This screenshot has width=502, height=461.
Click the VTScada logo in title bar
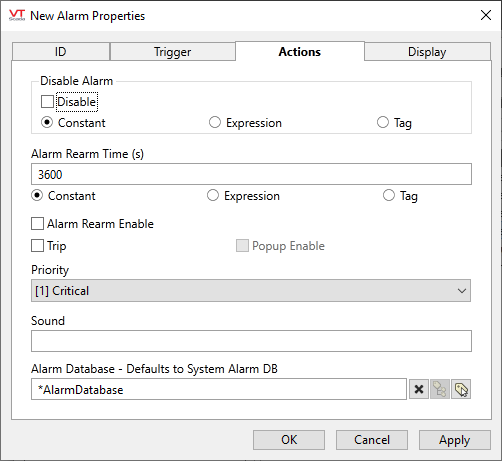point(17,15)
